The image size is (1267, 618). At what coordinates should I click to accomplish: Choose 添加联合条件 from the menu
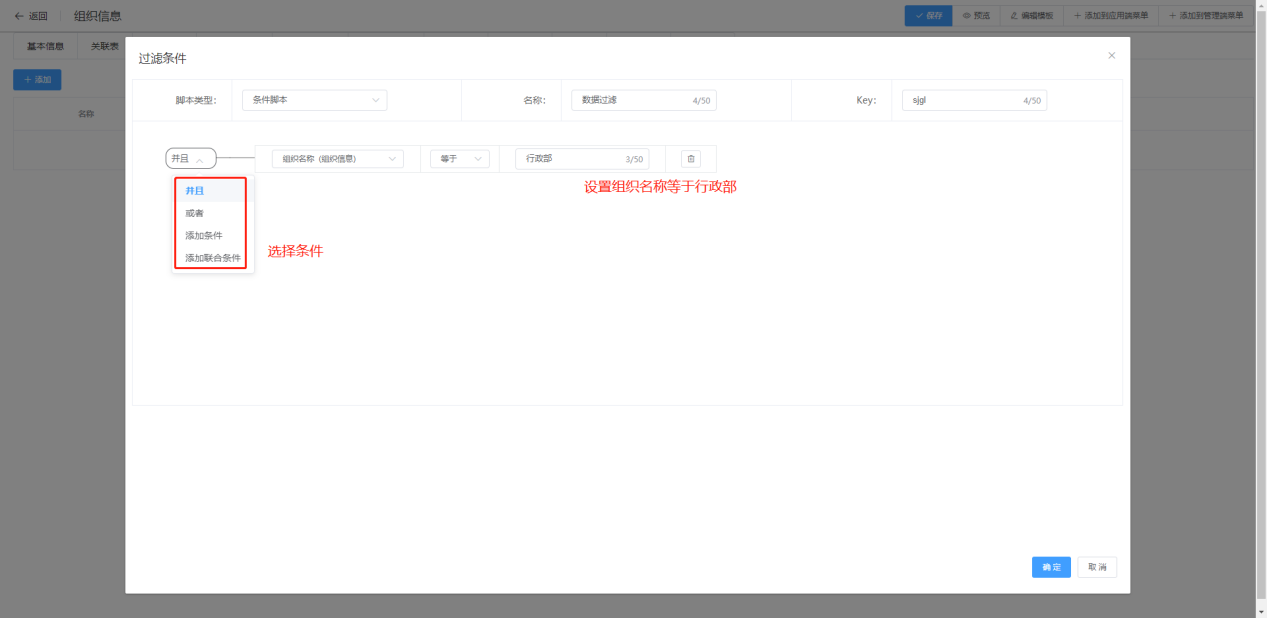[211, 258]
